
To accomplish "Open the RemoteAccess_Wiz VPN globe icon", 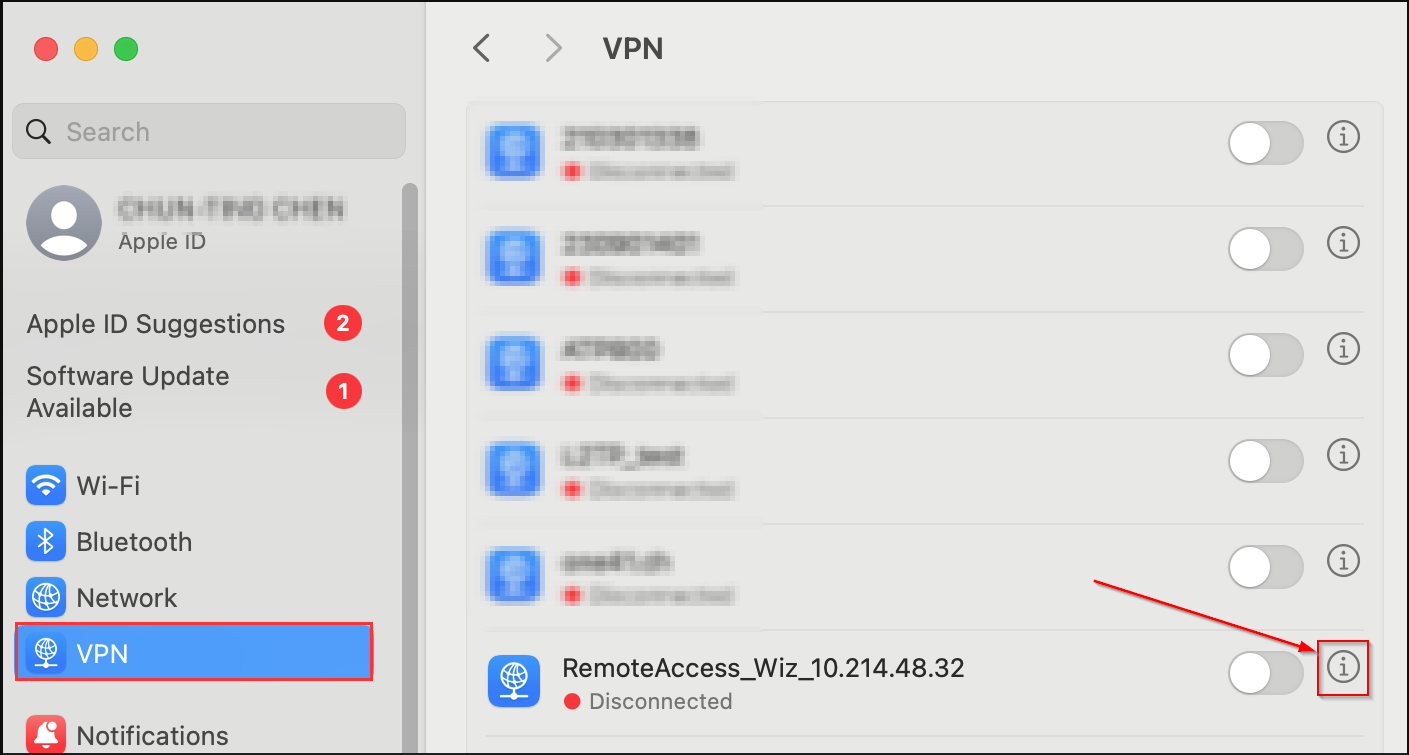I will (513, 681).
